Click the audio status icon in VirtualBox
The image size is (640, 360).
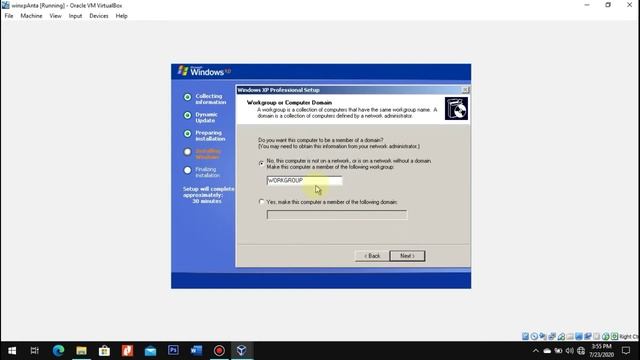543,337
